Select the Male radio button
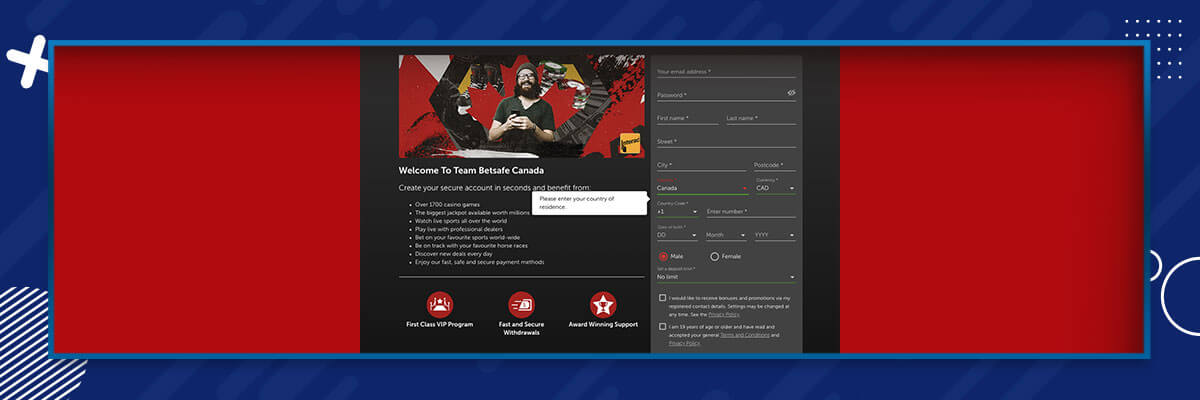 (663, 256)
